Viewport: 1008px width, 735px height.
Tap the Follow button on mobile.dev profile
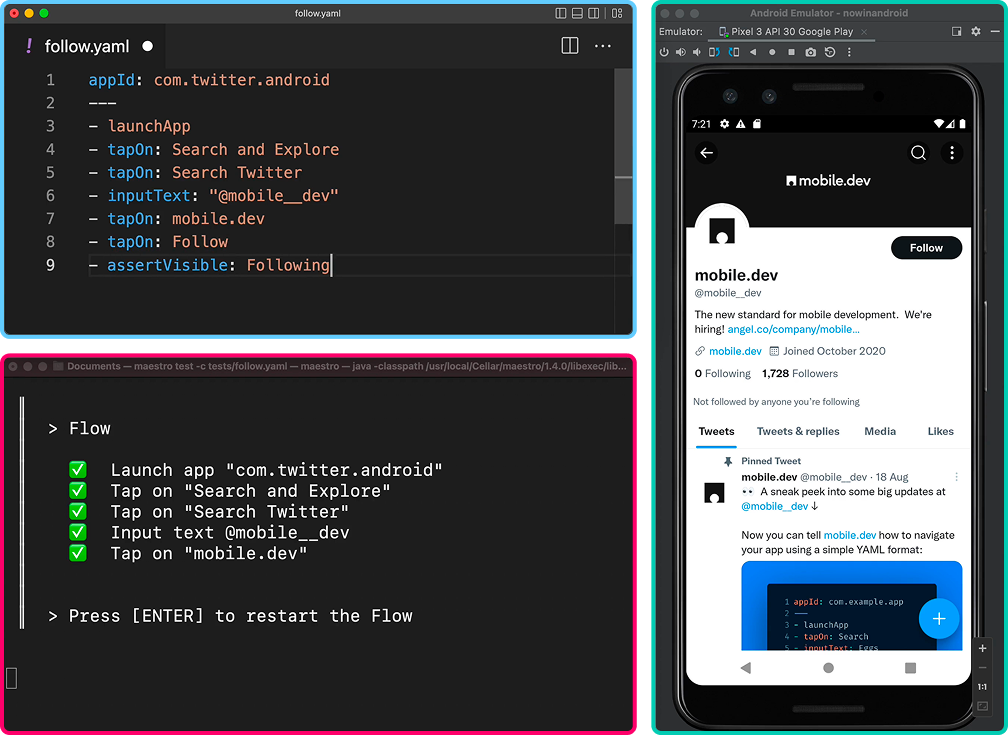pos(926,248)
